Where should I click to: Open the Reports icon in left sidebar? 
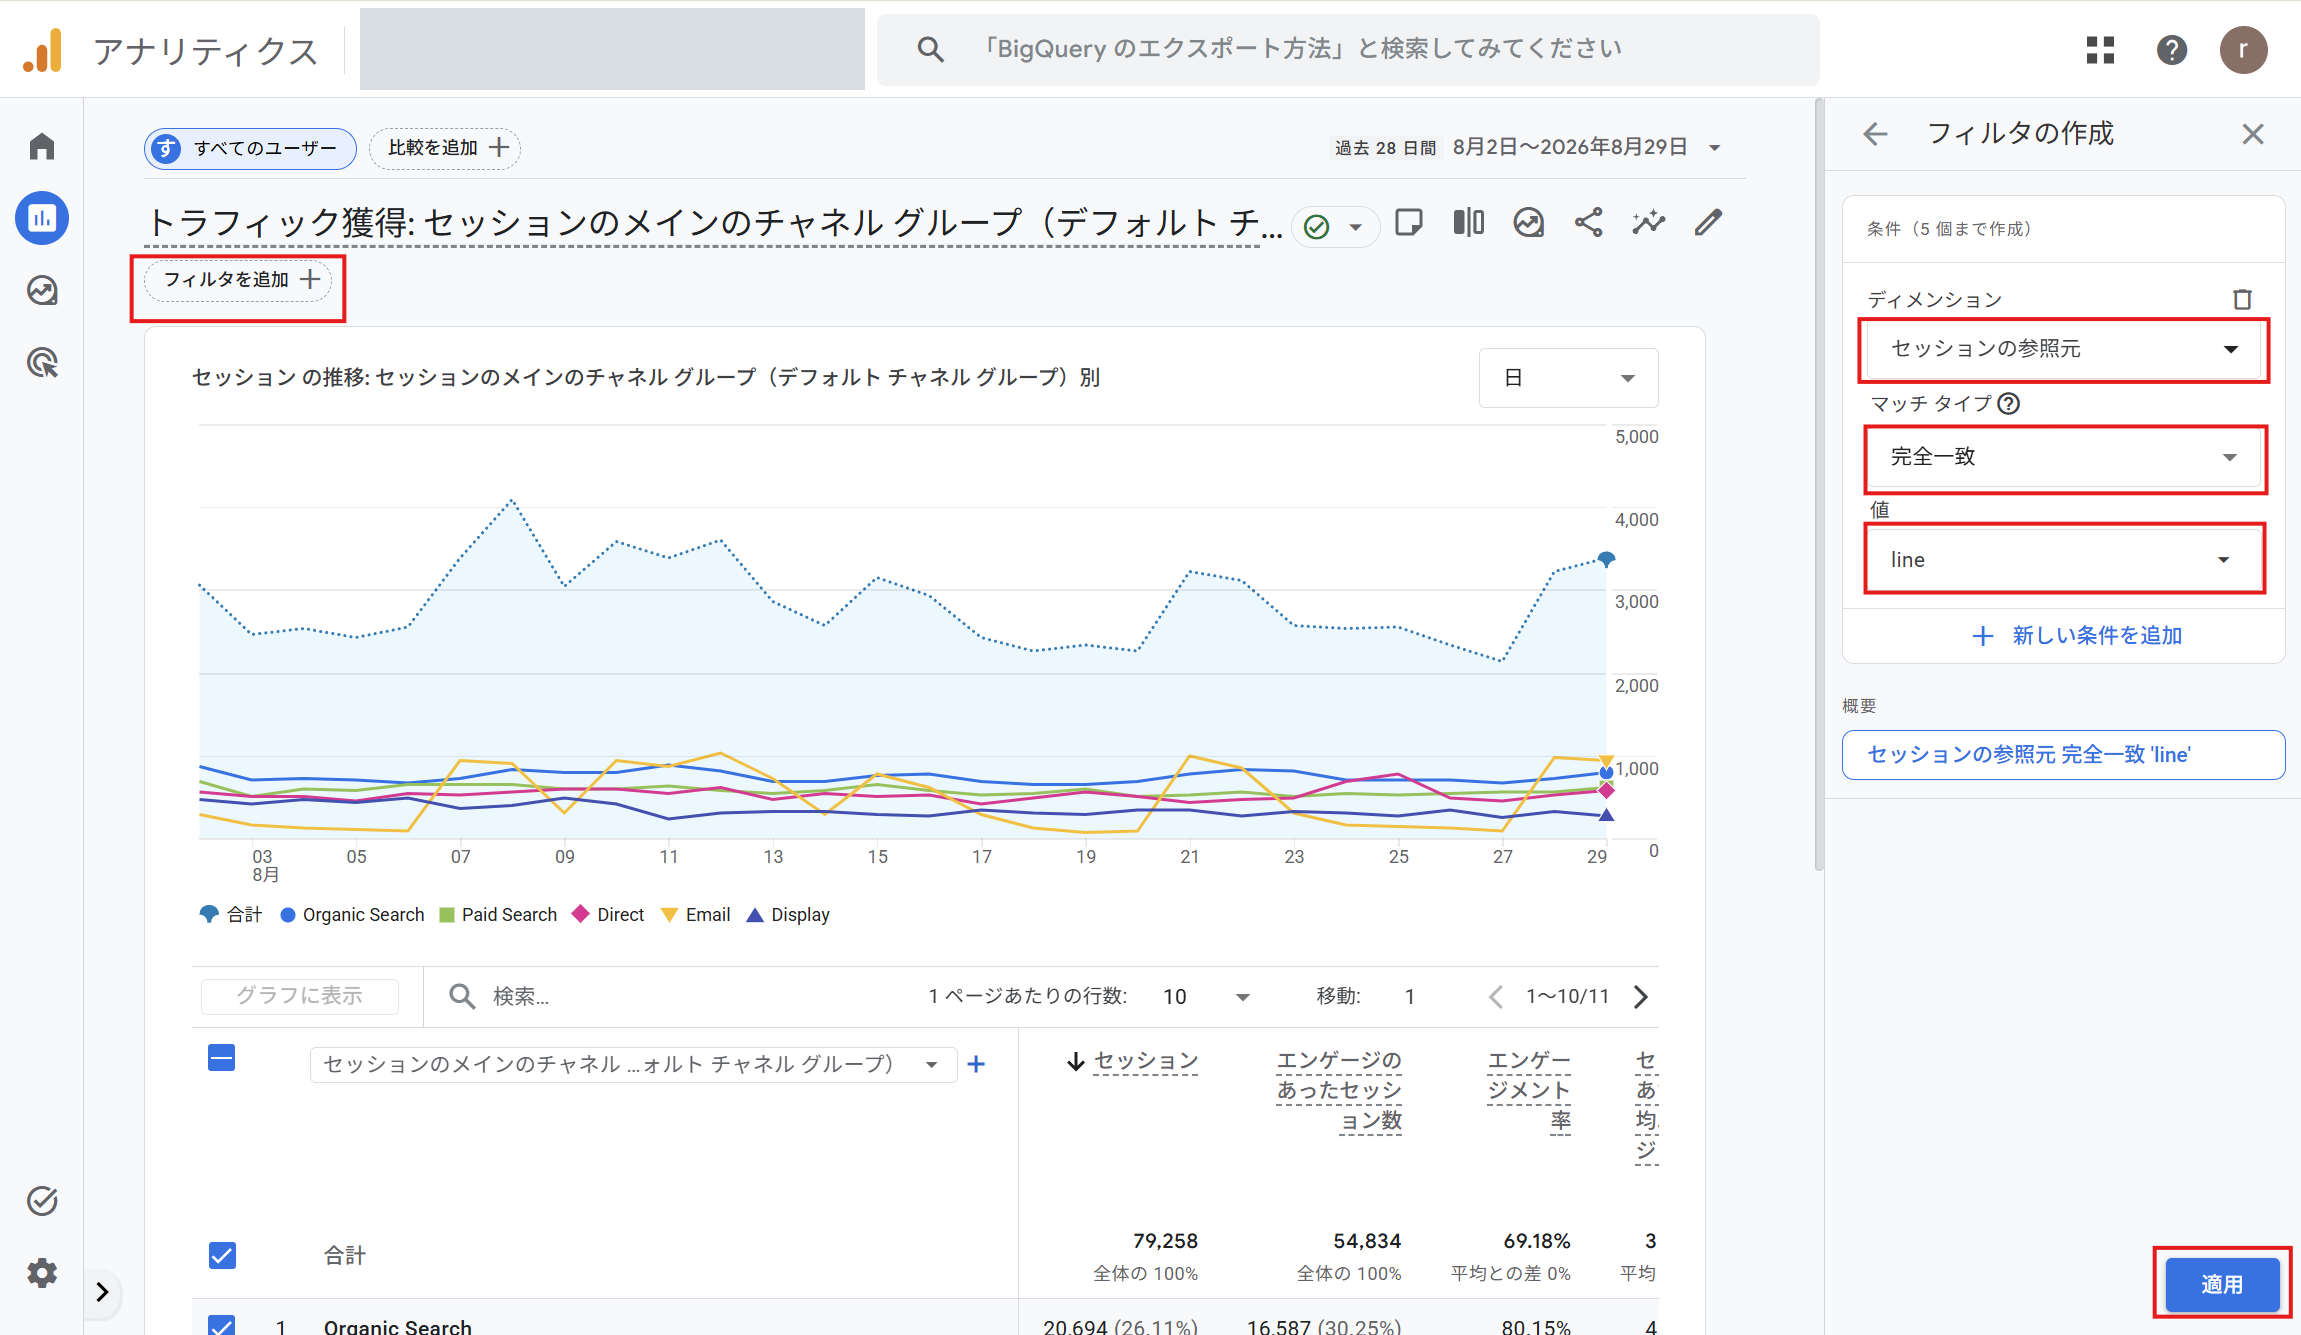pyautogui.click(x=42, y=218)
